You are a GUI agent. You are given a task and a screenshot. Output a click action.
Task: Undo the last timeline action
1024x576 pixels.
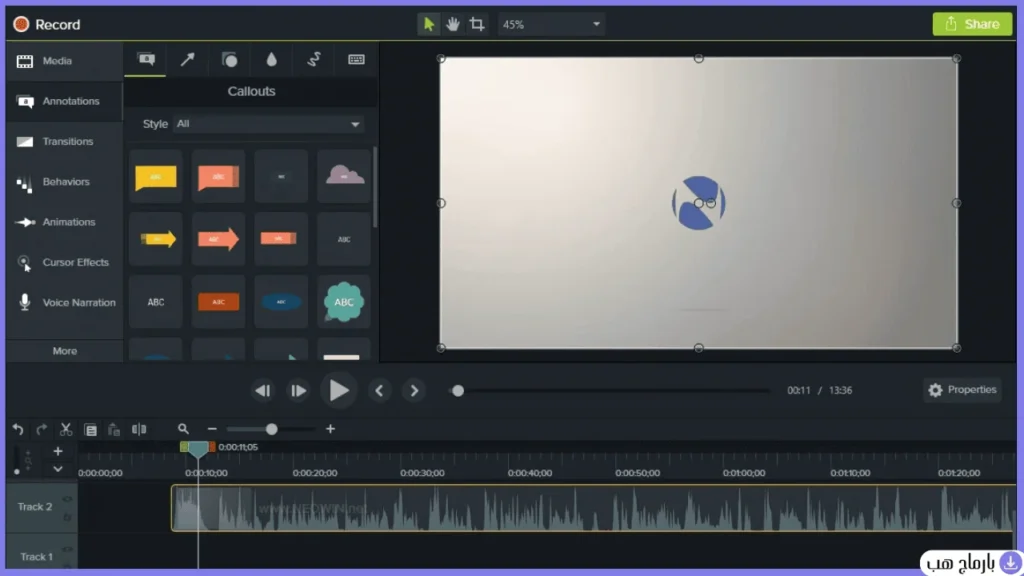pos(18,429)
